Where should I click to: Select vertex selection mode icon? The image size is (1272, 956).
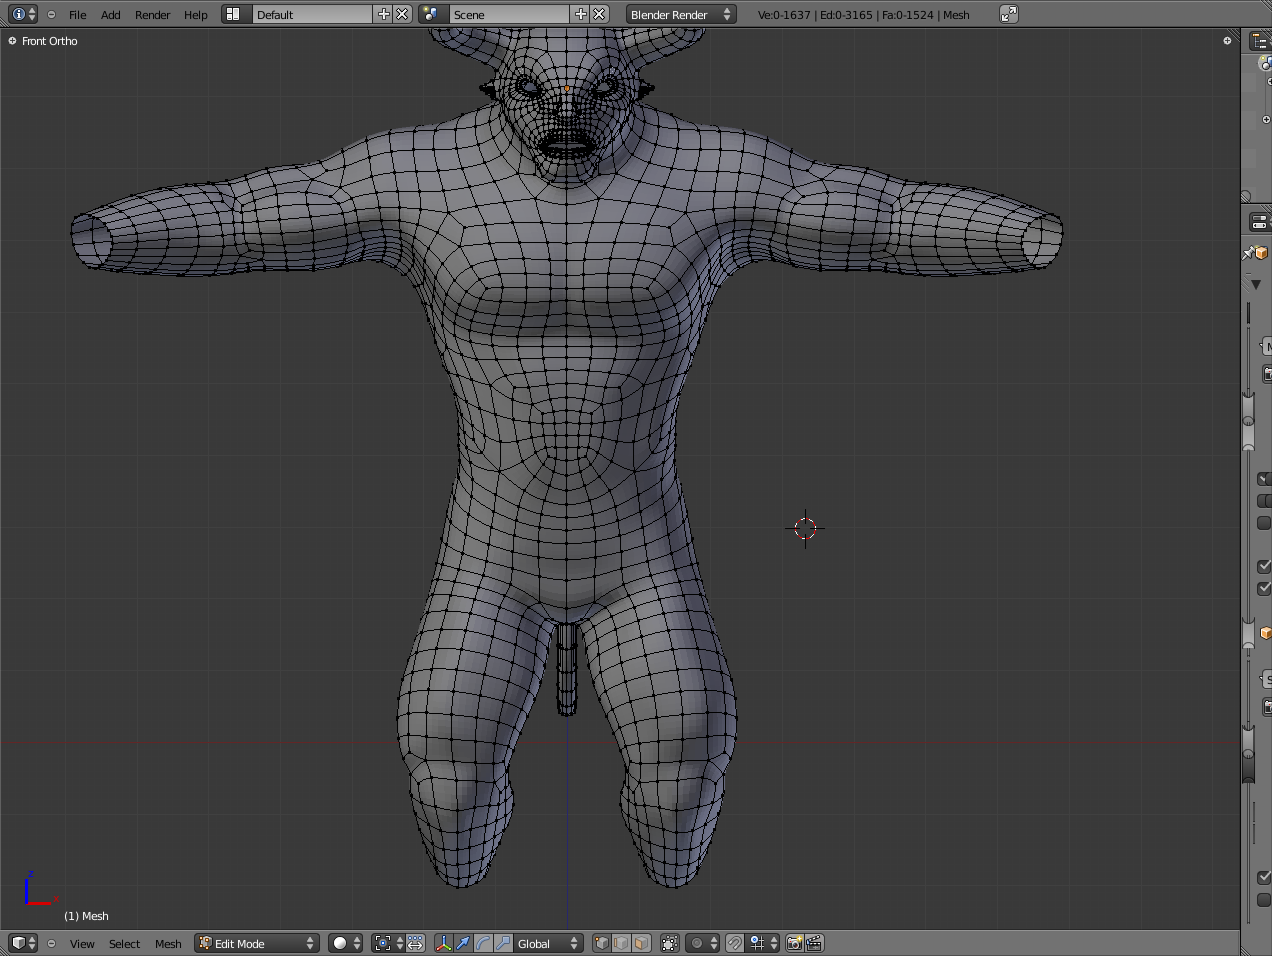coord(601,943)
